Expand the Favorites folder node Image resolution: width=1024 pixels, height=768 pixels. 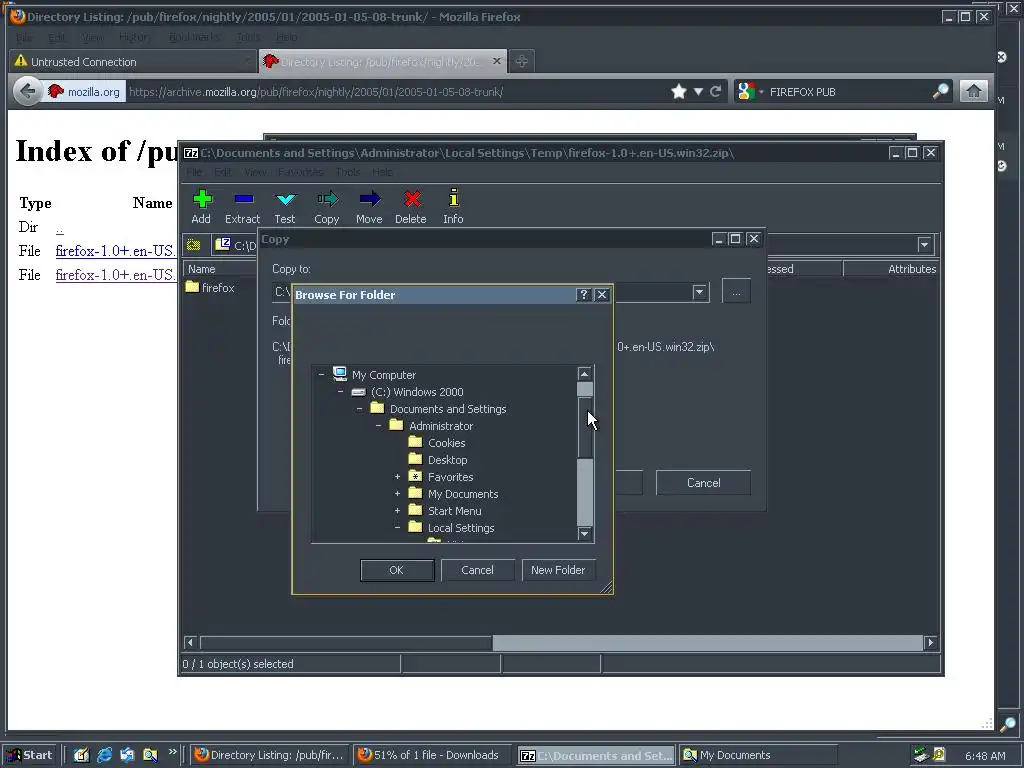(397, 477)
